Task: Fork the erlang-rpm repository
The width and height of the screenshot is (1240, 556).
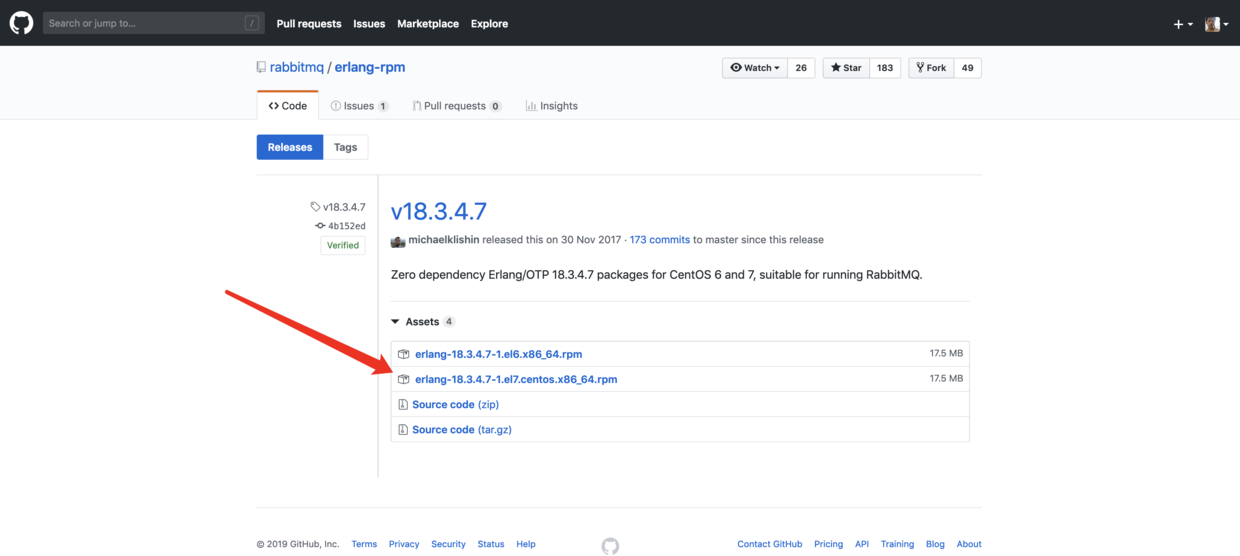Action: pos(930,68)
